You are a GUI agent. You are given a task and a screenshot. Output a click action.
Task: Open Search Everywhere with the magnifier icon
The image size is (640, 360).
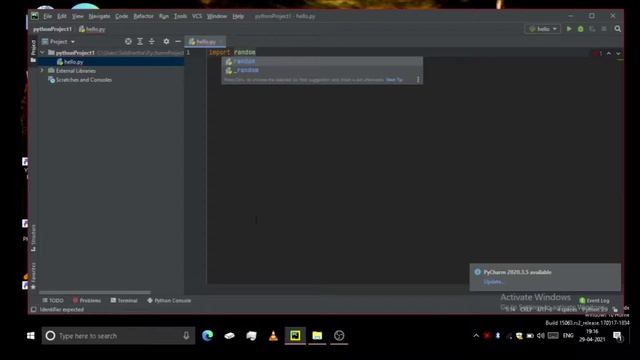(618, 29)
